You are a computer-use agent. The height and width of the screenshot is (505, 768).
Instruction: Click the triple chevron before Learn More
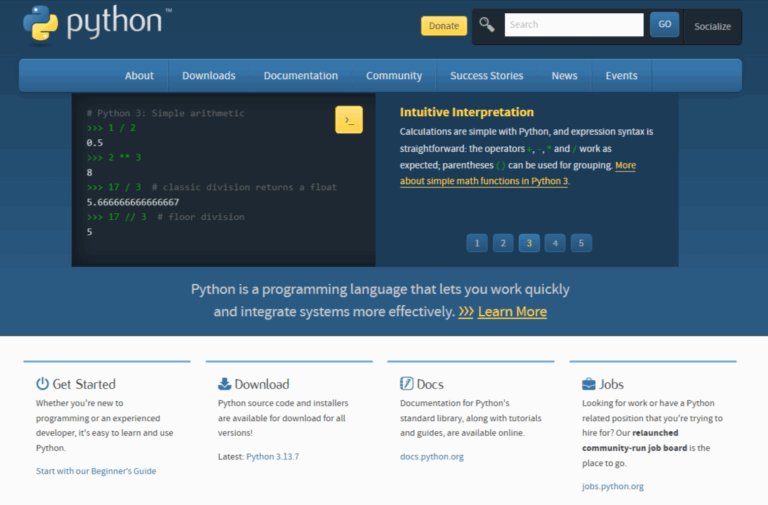[x=466, y=312]
